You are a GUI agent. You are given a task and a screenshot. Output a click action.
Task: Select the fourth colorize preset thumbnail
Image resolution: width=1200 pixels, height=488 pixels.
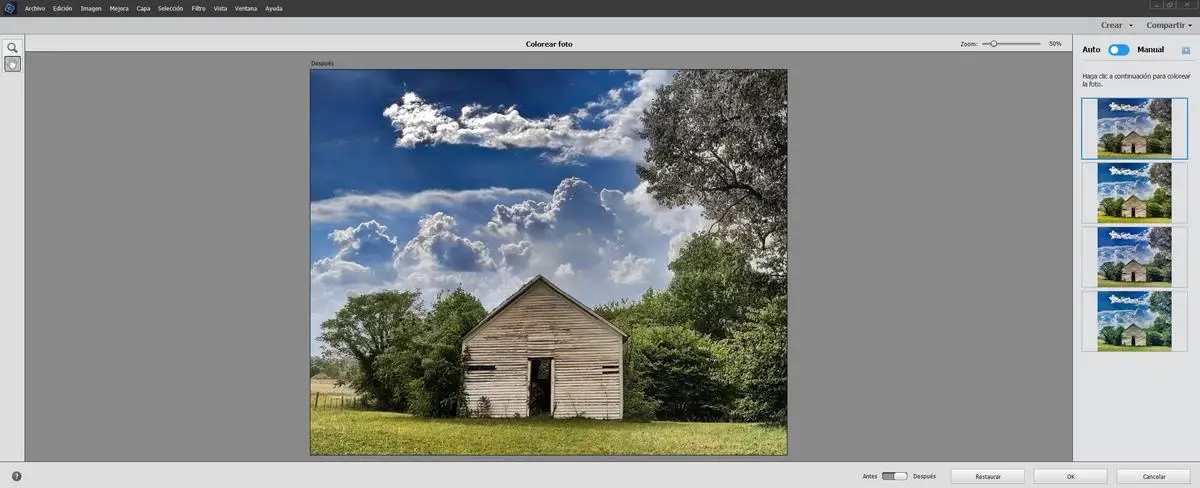click(x=1135, y=320)
